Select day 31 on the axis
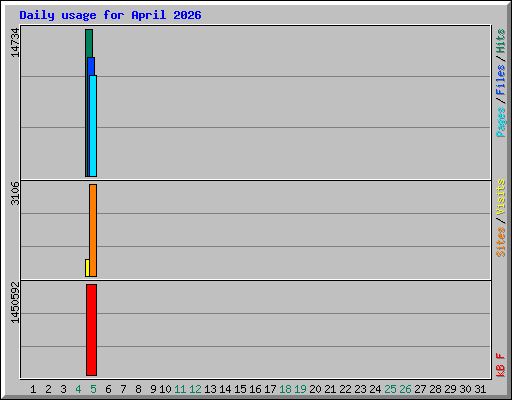This screenshot has height=400, width=512. pos(480,389)
